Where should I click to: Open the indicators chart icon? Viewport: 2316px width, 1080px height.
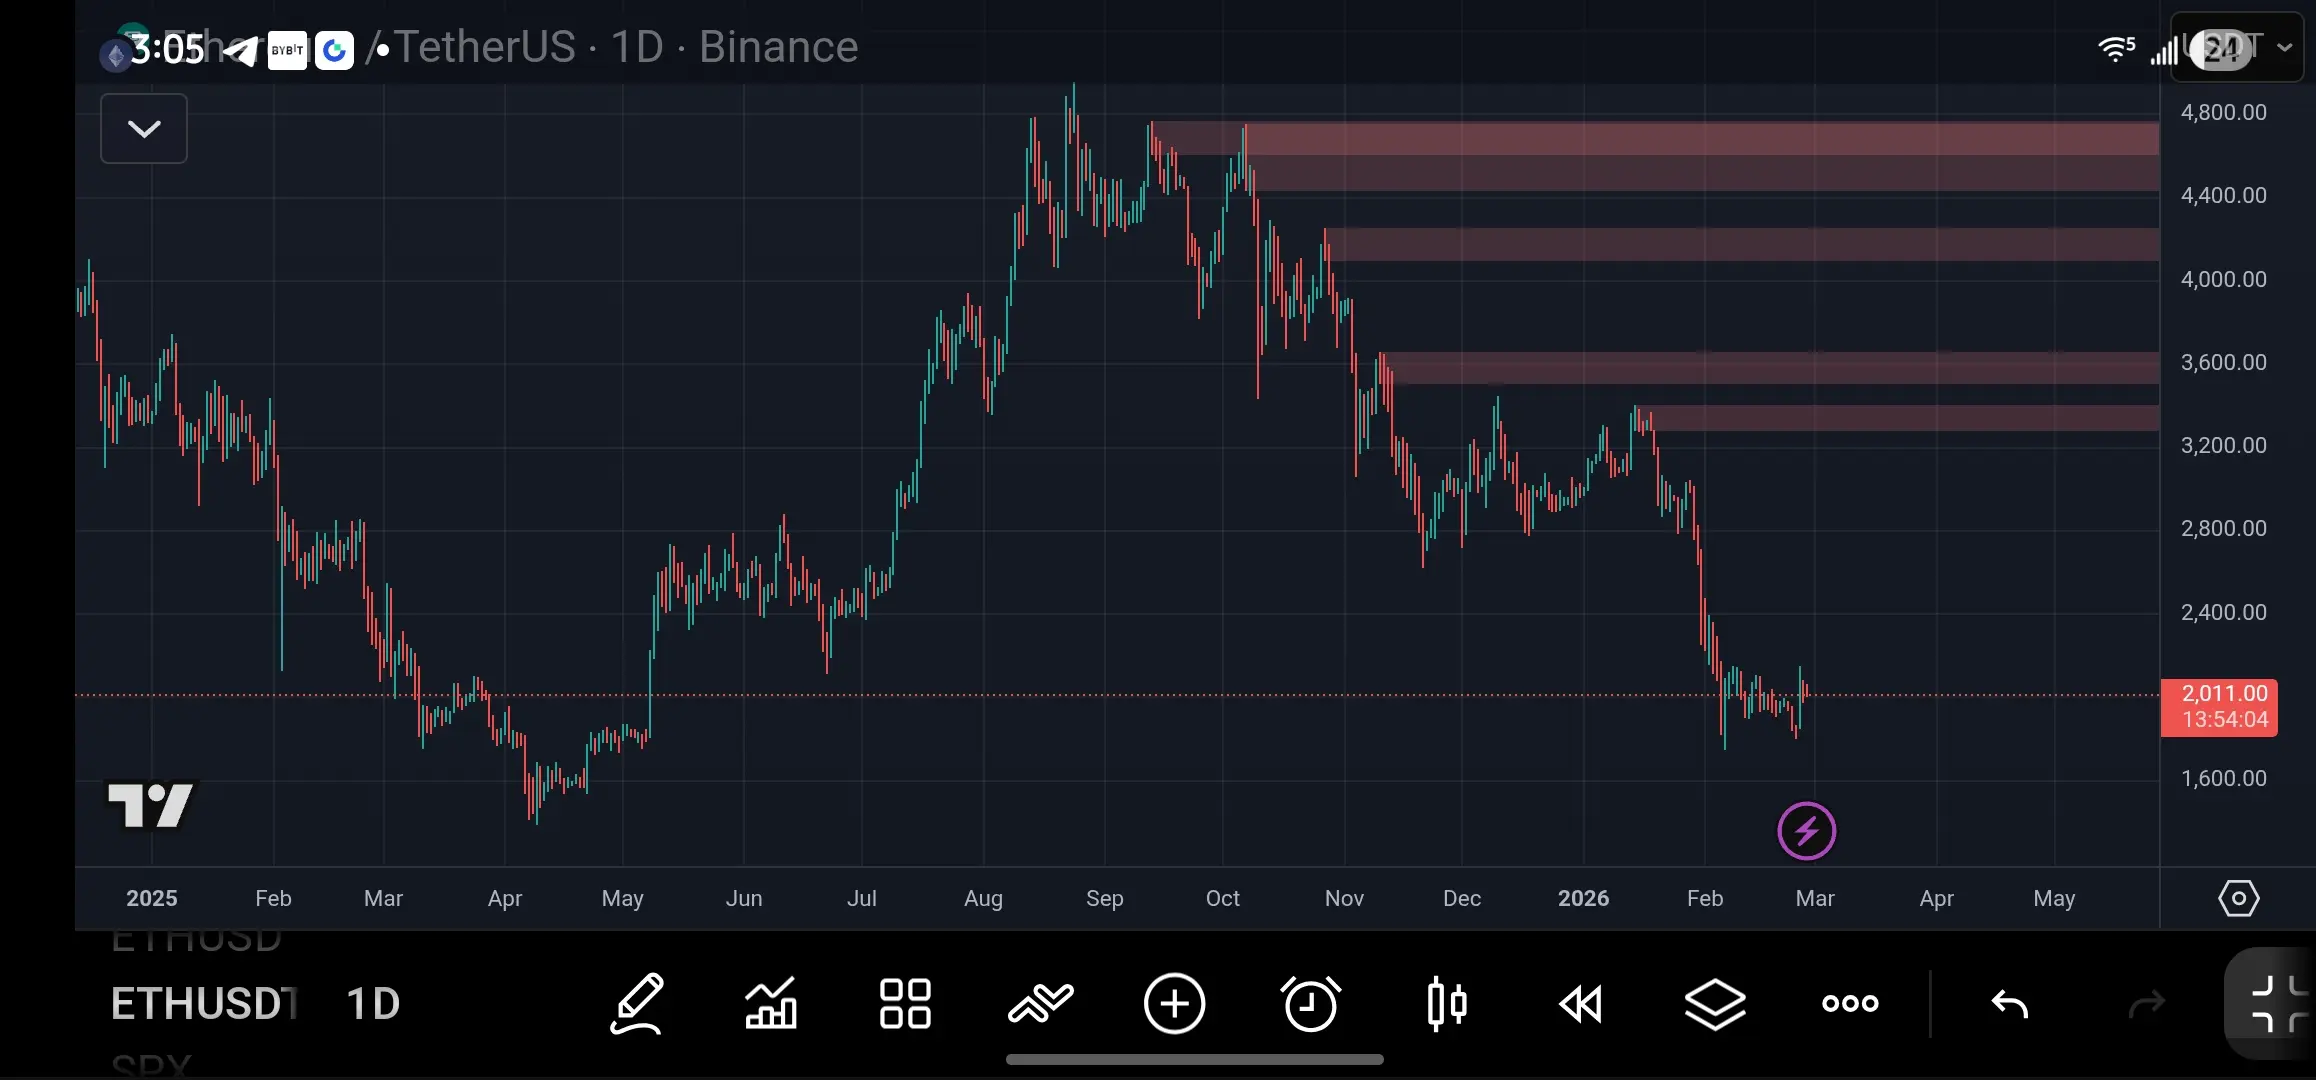pyautogui.click(x=771, y=1003)
